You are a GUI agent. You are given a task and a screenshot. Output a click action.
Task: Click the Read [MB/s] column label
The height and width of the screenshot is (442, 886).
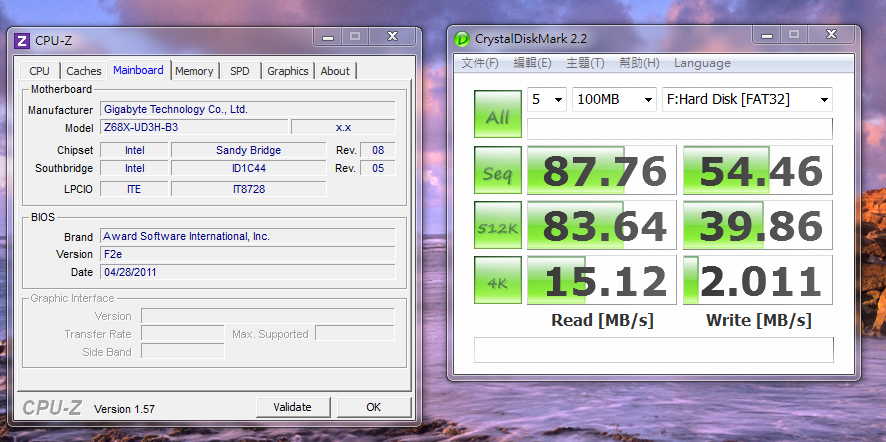click(x=602, y=320)
